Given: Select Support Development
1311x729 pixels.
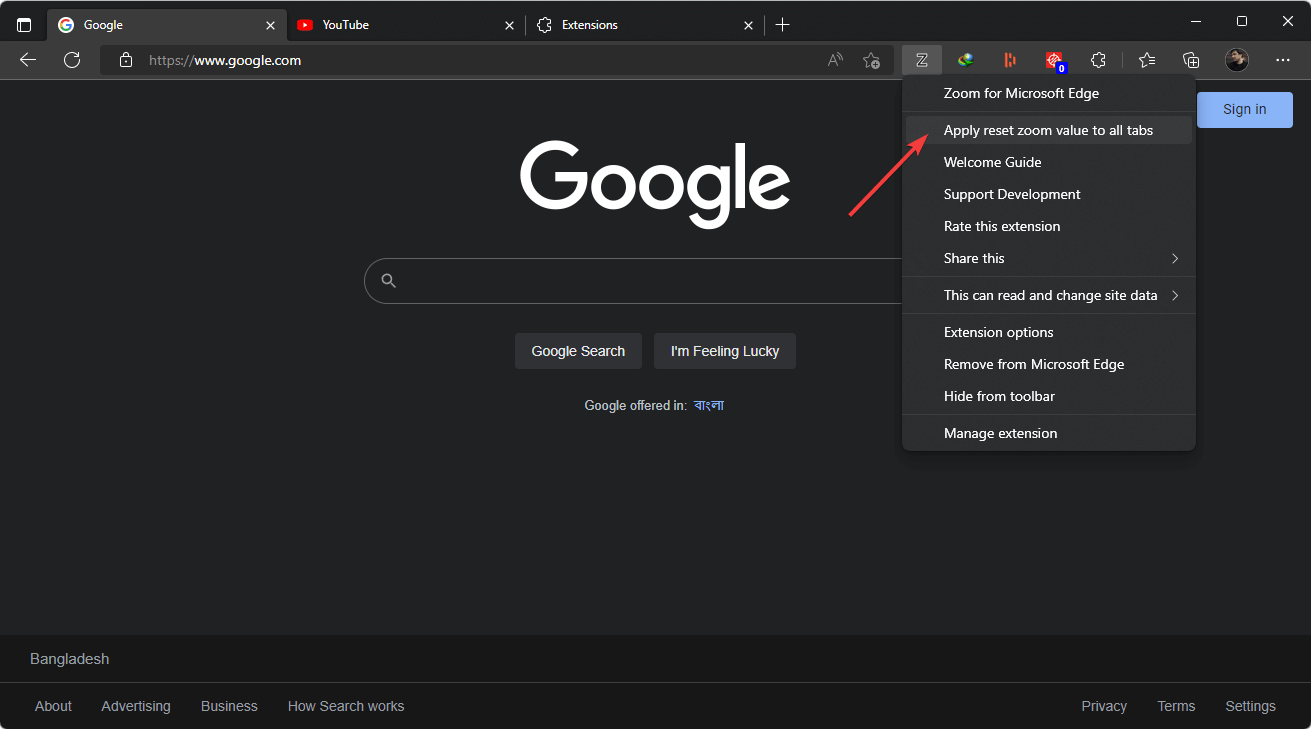Looking at the screenshot, I should click(1049, 194).
